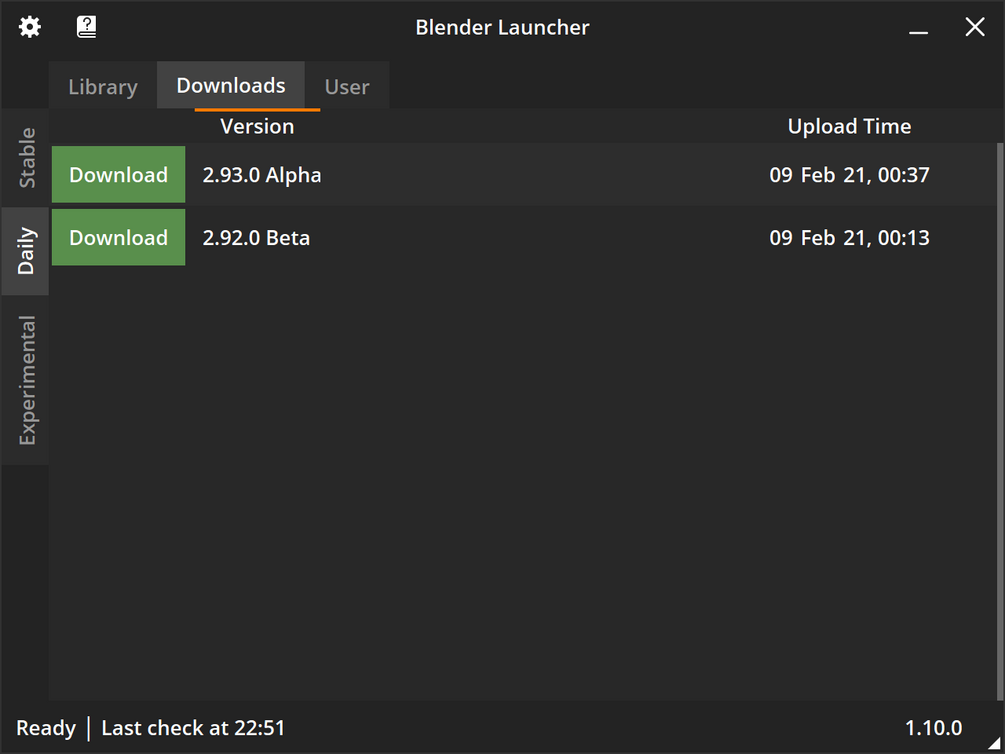Image resolution: width=1005 pixels, height=754 pixels.
Task: Click the Blender Launcher title text
Action: [502, 27]
